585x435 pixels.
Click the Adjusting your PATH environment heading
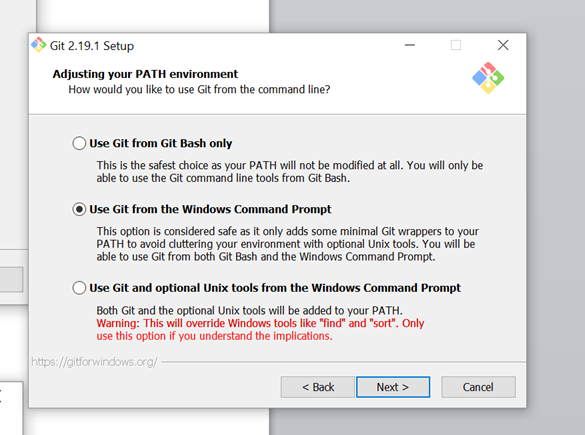pyautogui.click(x=145, y=74)
